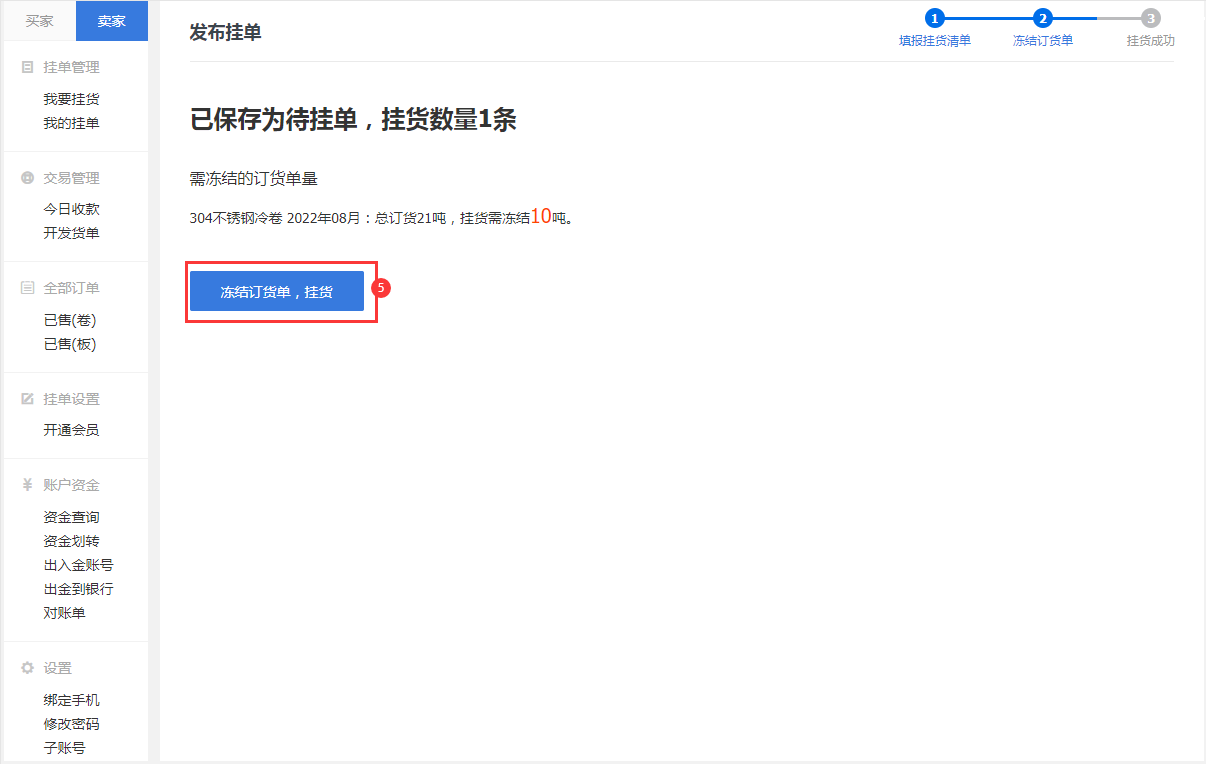Screen dimensions: 1206x764
Task: Open 子账号 setting
Action: pyautogui.click(x=64, y=748)
